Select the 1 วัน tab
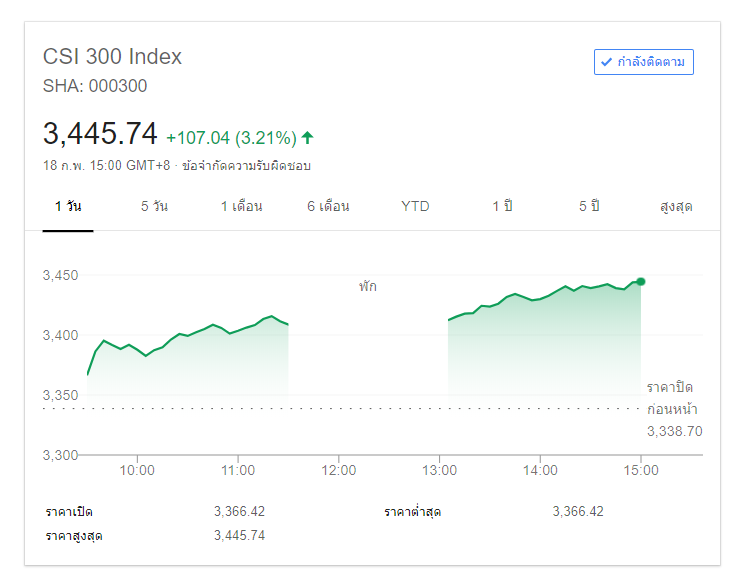This screenshot has height=581, width=739. pos(68,206)
